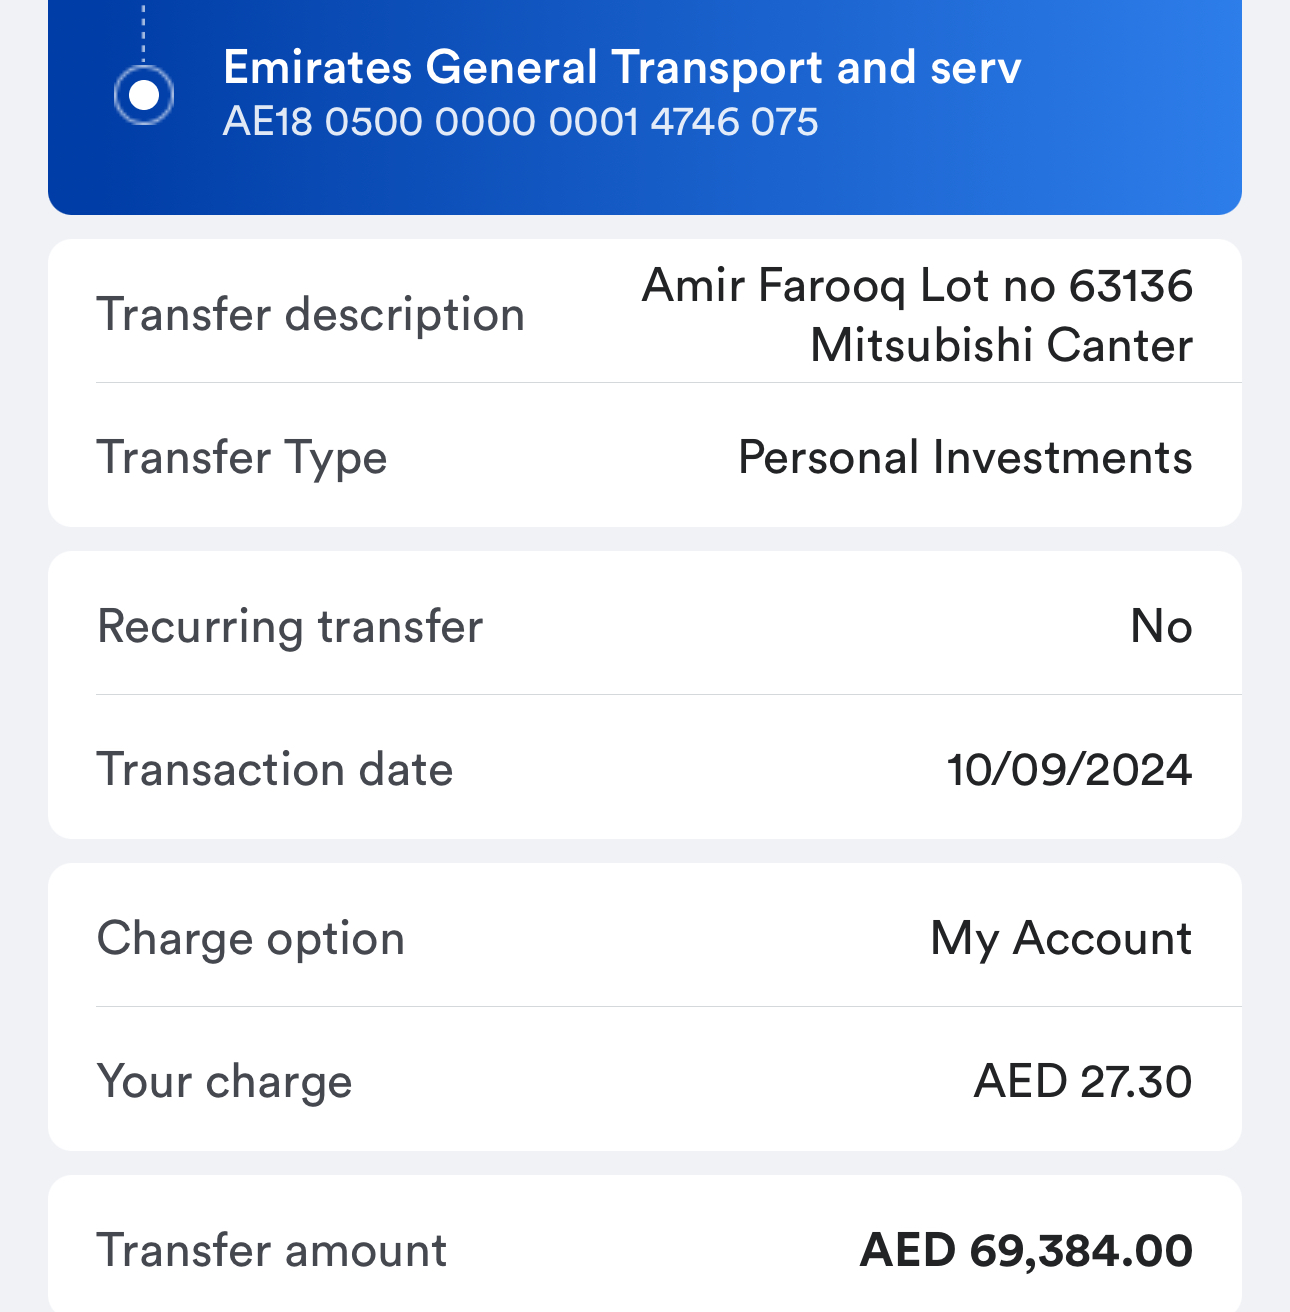This screenshot has height=1312, width=1290.
Task: Tap the blue beneficiary header card
Action: coord(645,107)
